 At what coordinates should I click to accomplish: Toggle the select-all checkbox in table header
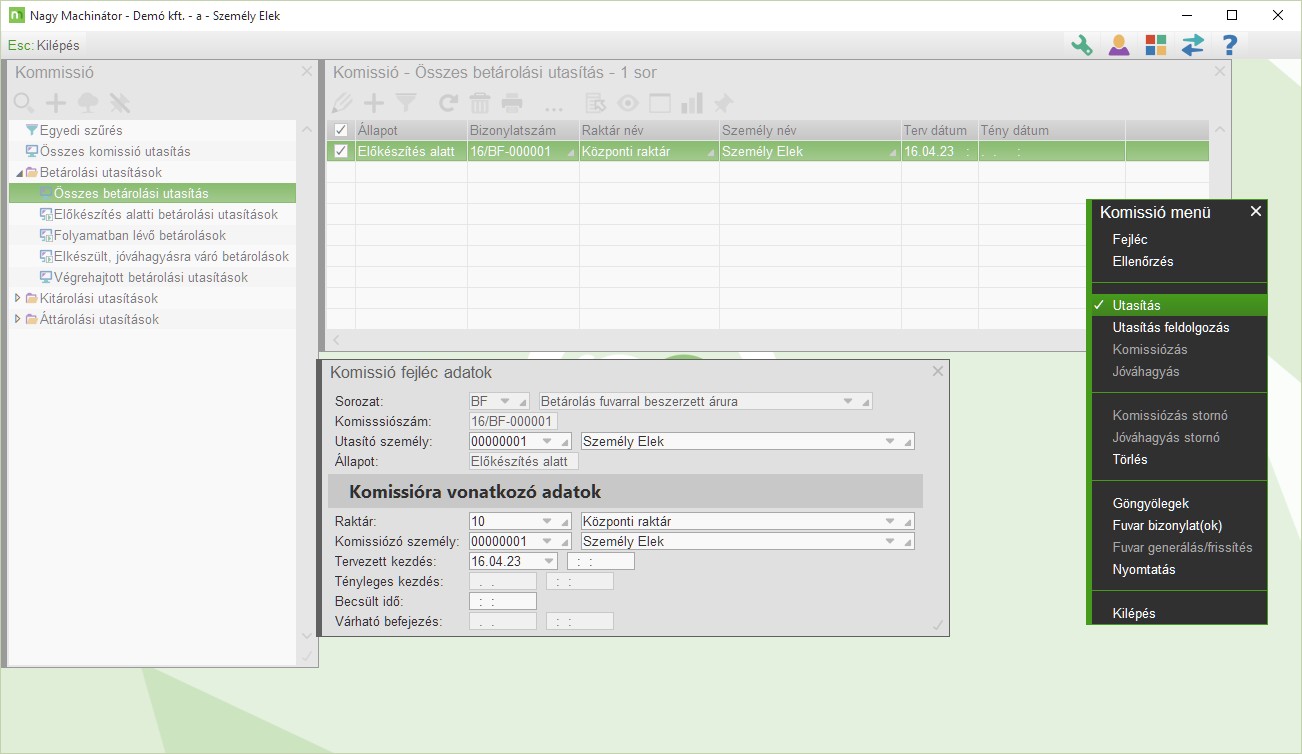pyautogui.click(x=341, y=130)
